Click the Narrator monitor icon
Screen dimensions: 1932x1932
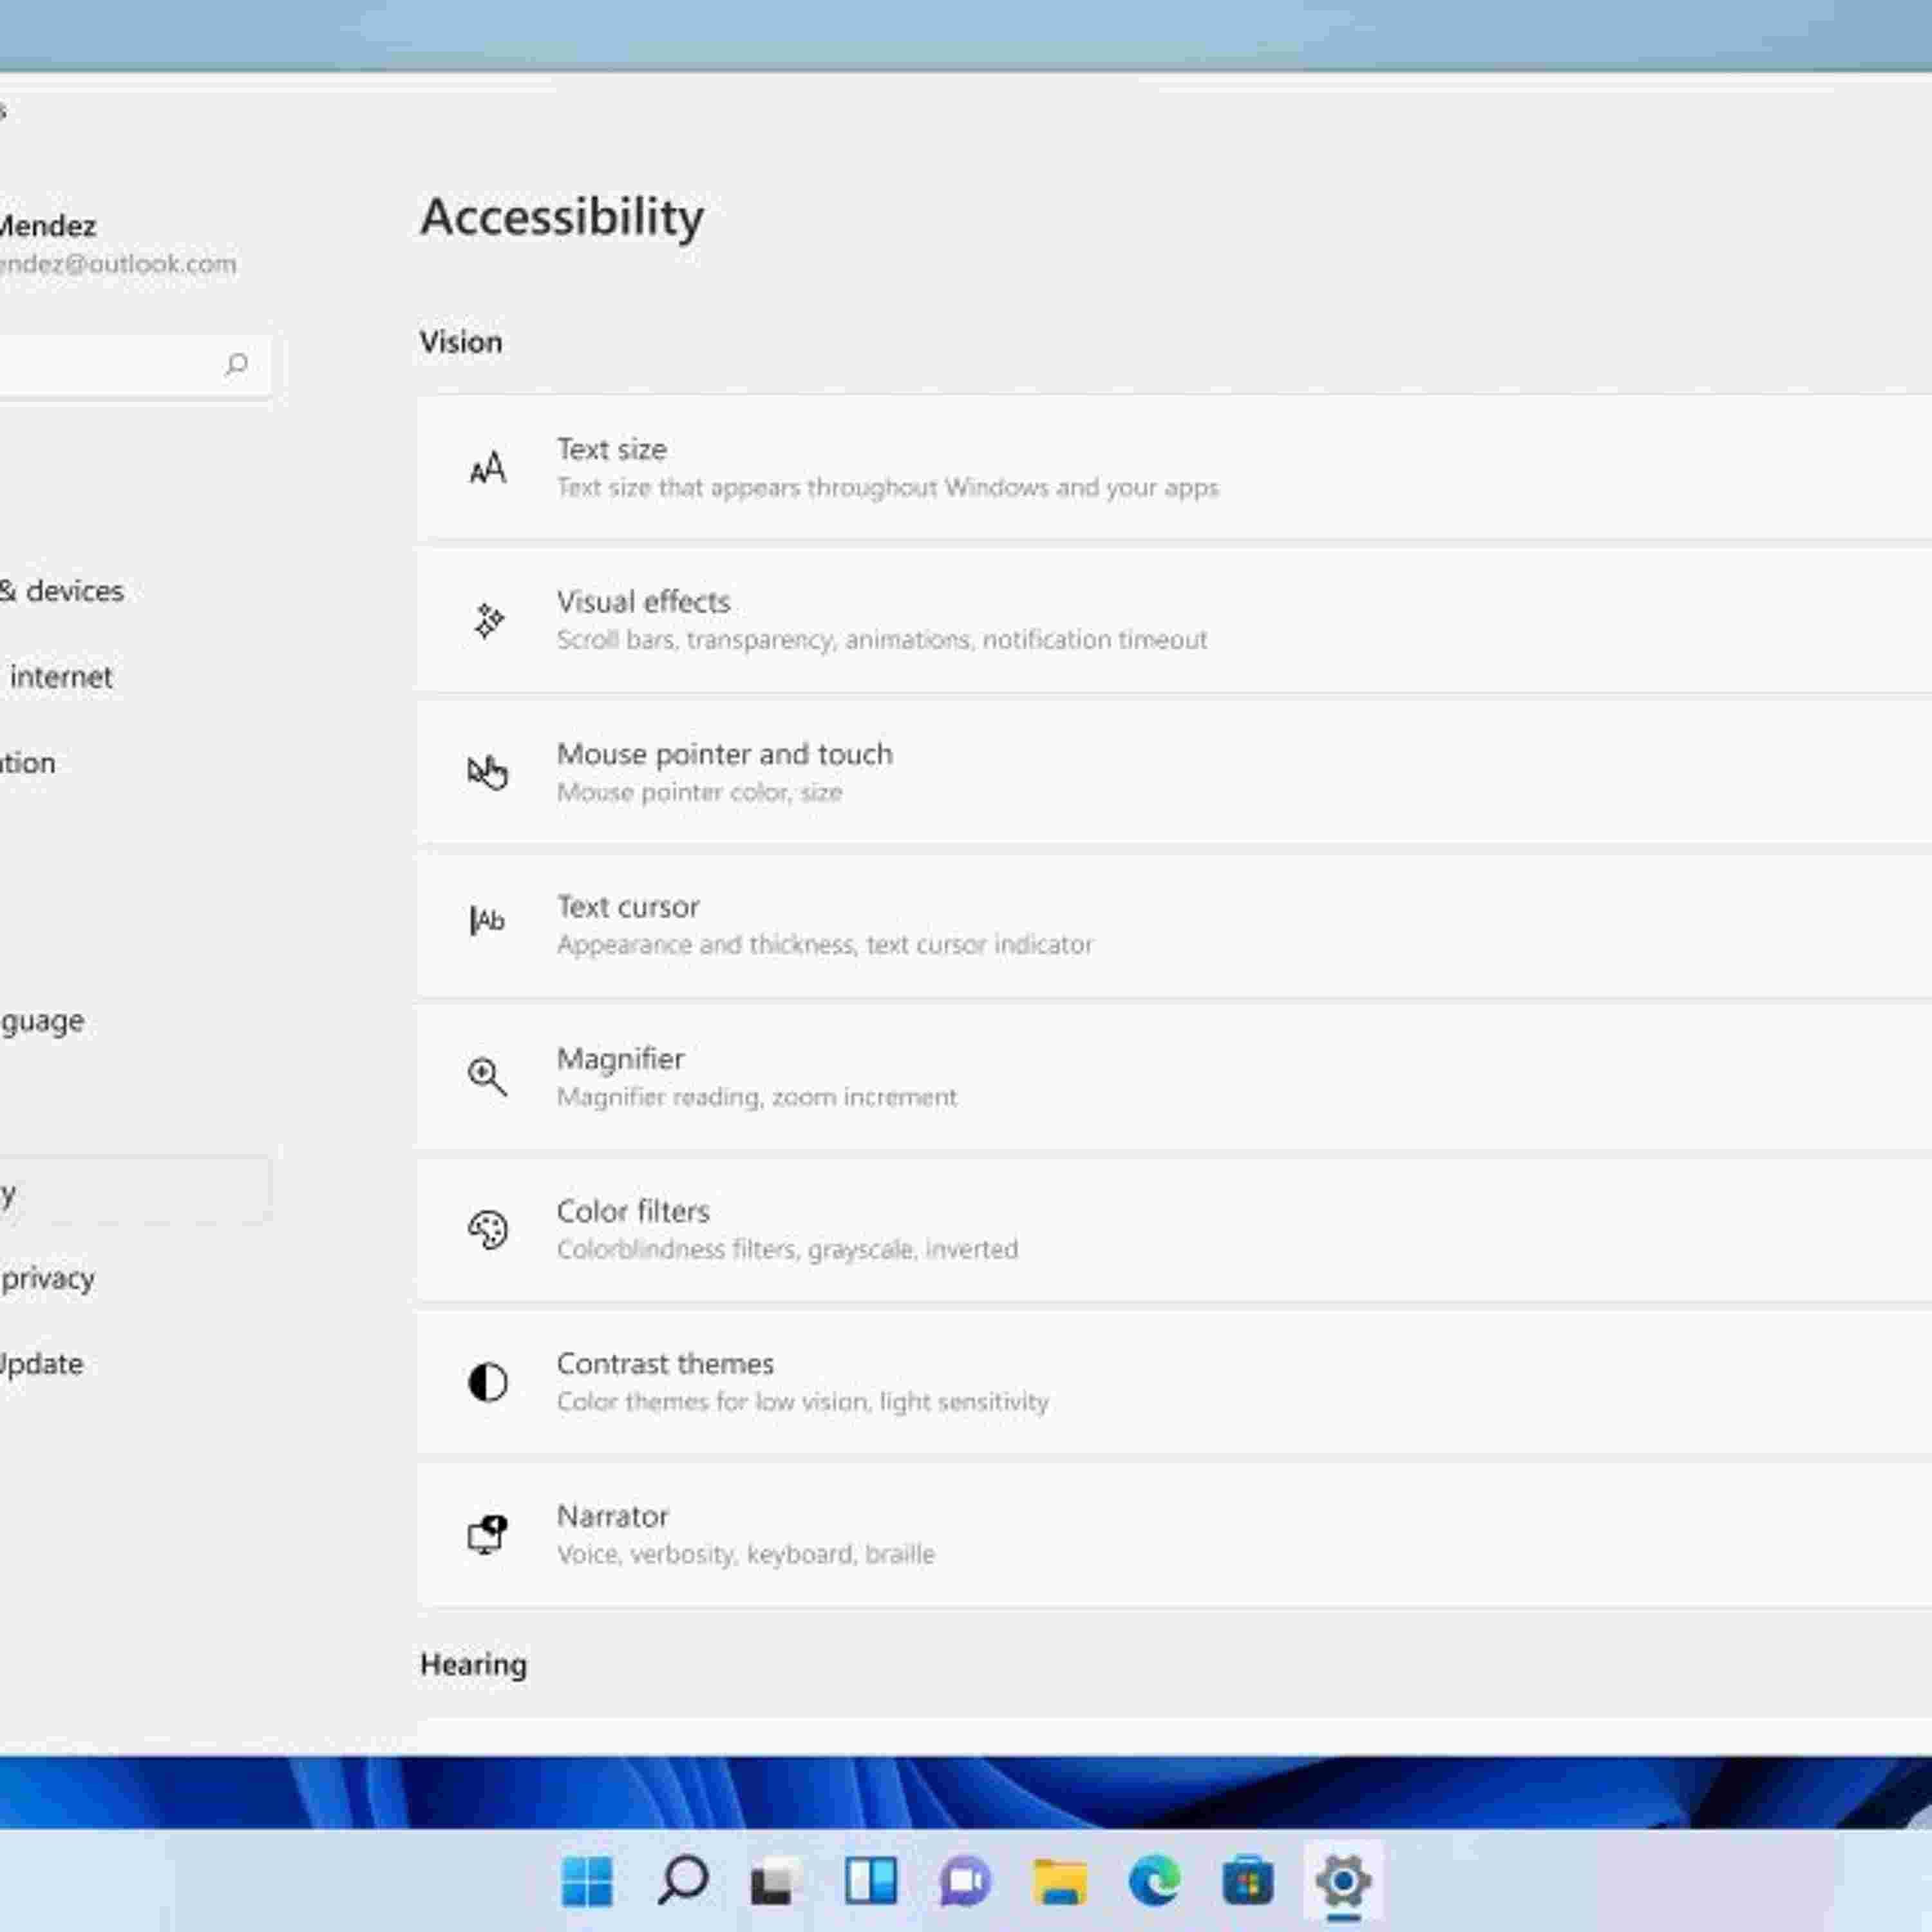487,1534
